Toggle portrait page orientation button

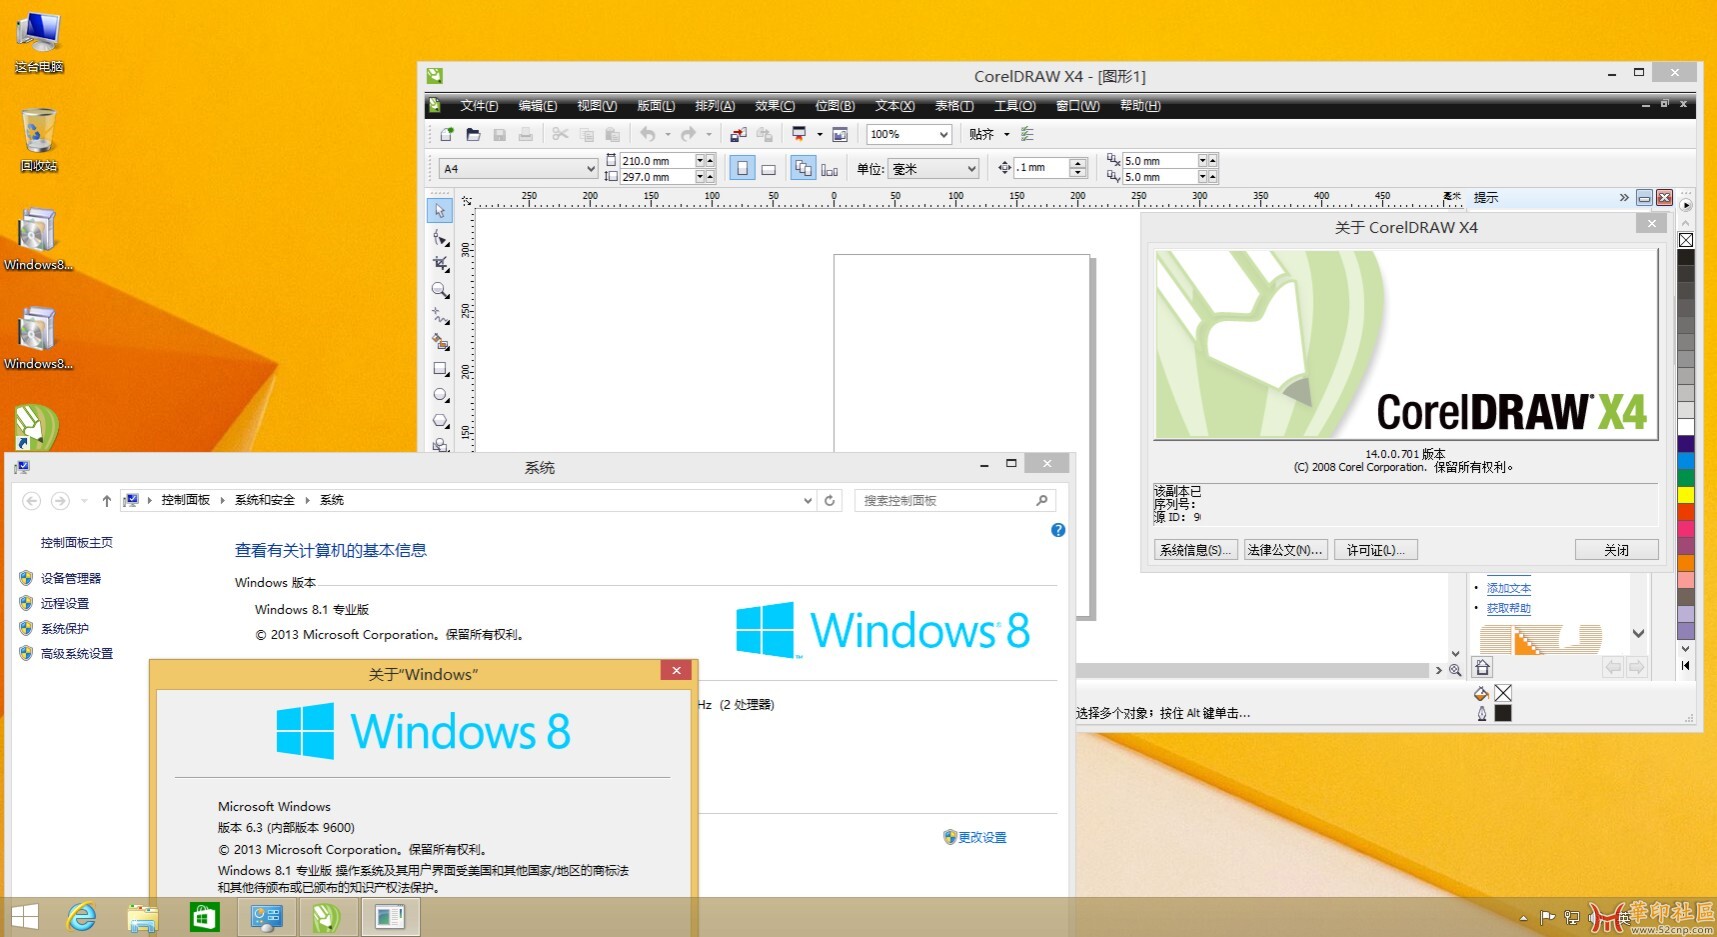(742, 168)
